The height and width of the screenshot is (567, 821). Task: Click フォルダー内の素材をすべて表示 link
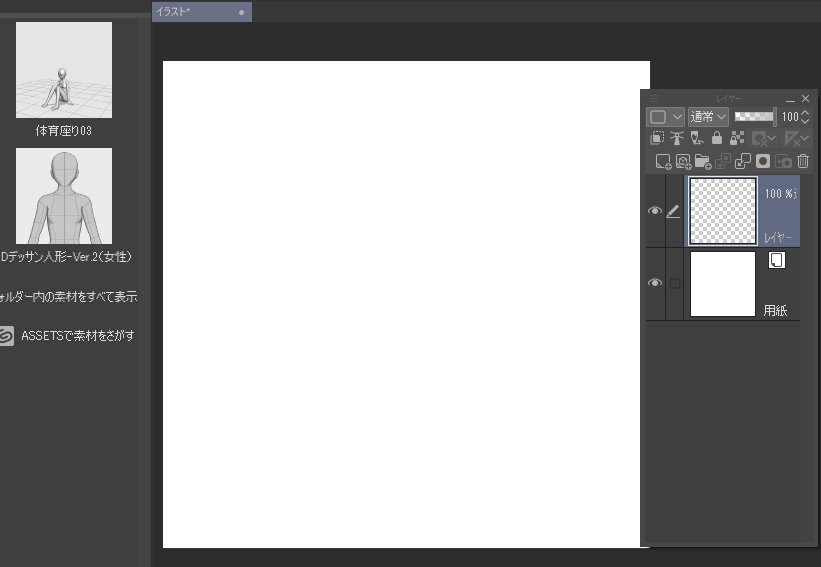pos(69,297)
